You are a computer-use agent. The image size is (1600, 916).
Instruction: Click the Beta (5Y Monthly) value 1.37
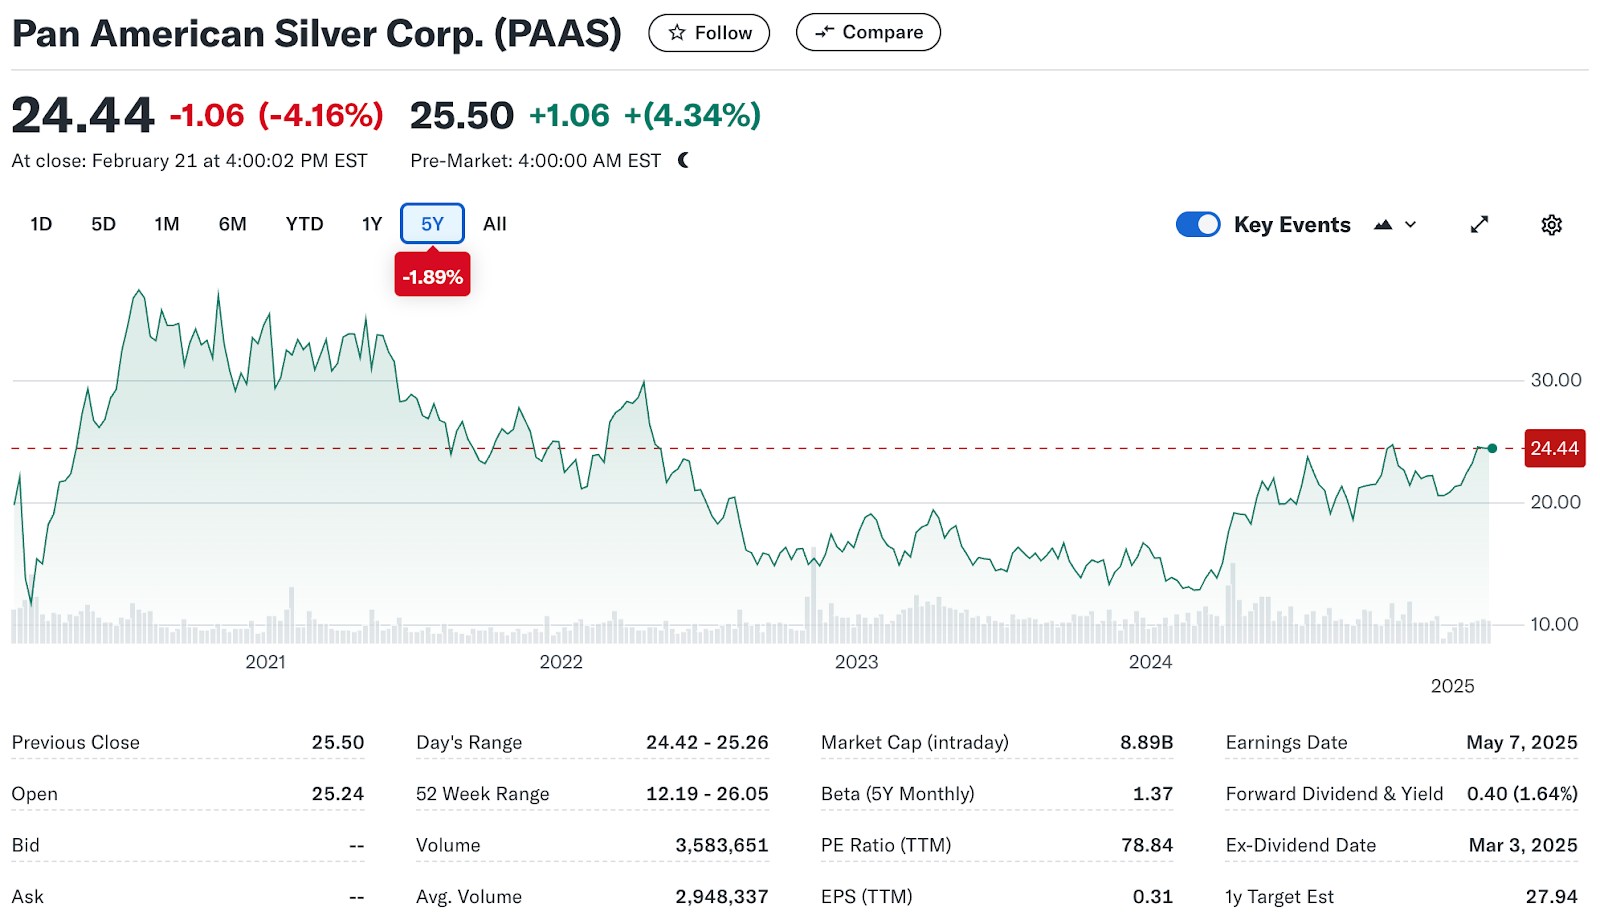pos(1153,793)
